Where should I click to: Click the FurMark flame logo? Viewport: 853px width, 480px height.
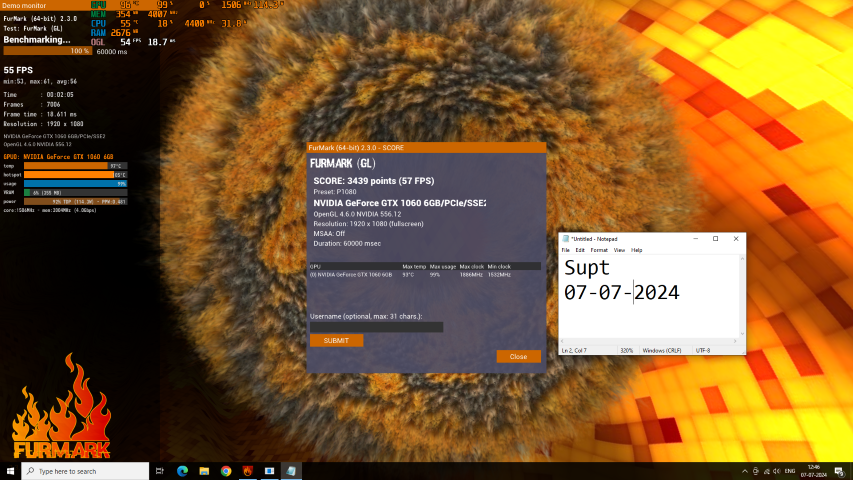[x=61, y=407]
